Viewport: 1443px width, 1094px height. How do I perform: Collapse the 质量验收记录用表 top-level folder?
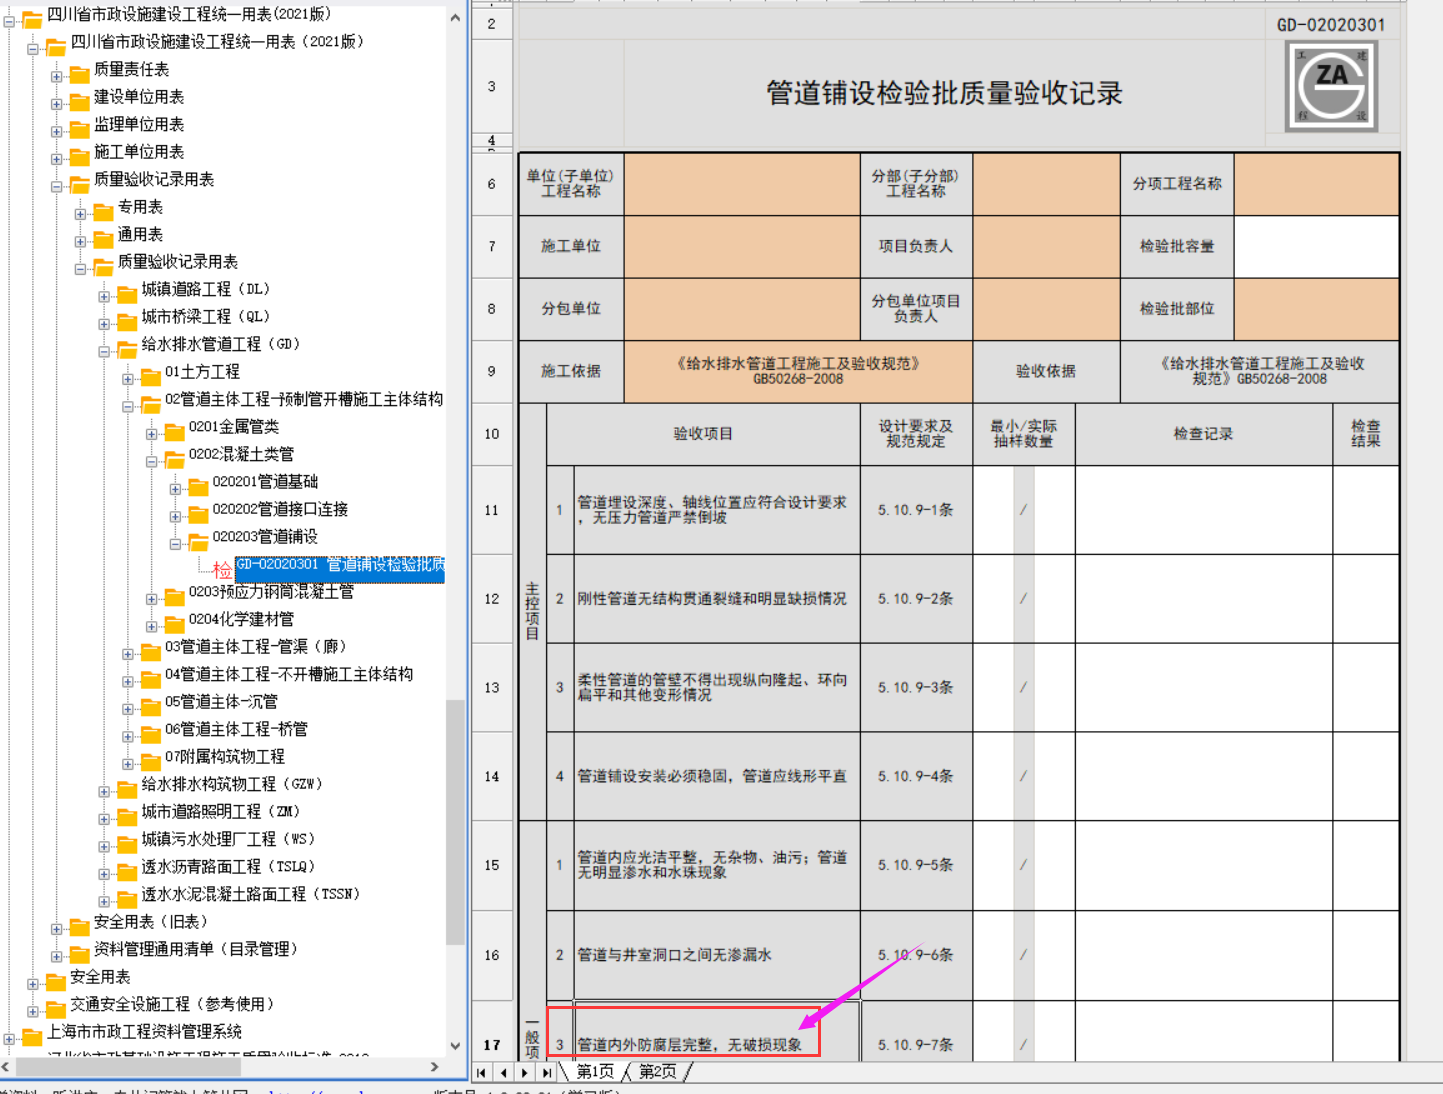click(x=57, y=186)
